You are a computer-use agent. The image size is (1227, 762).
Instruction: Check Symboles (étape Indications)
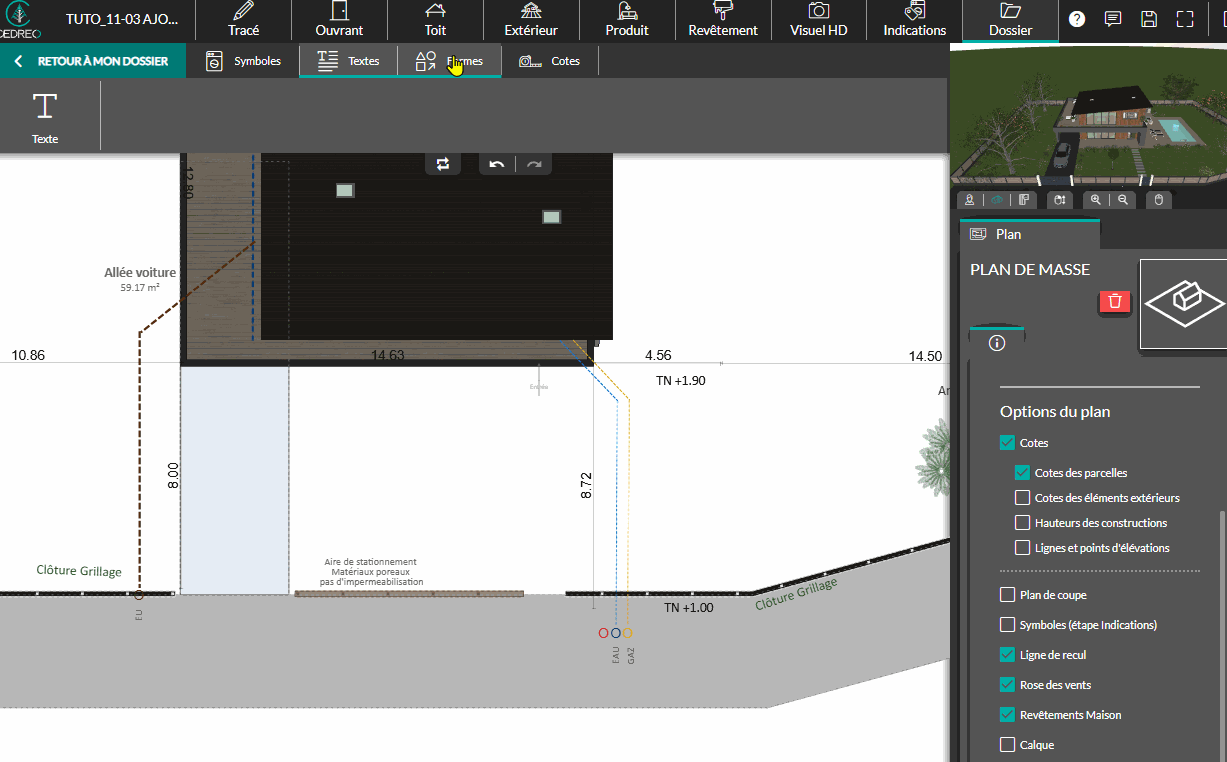(1007, 625)
